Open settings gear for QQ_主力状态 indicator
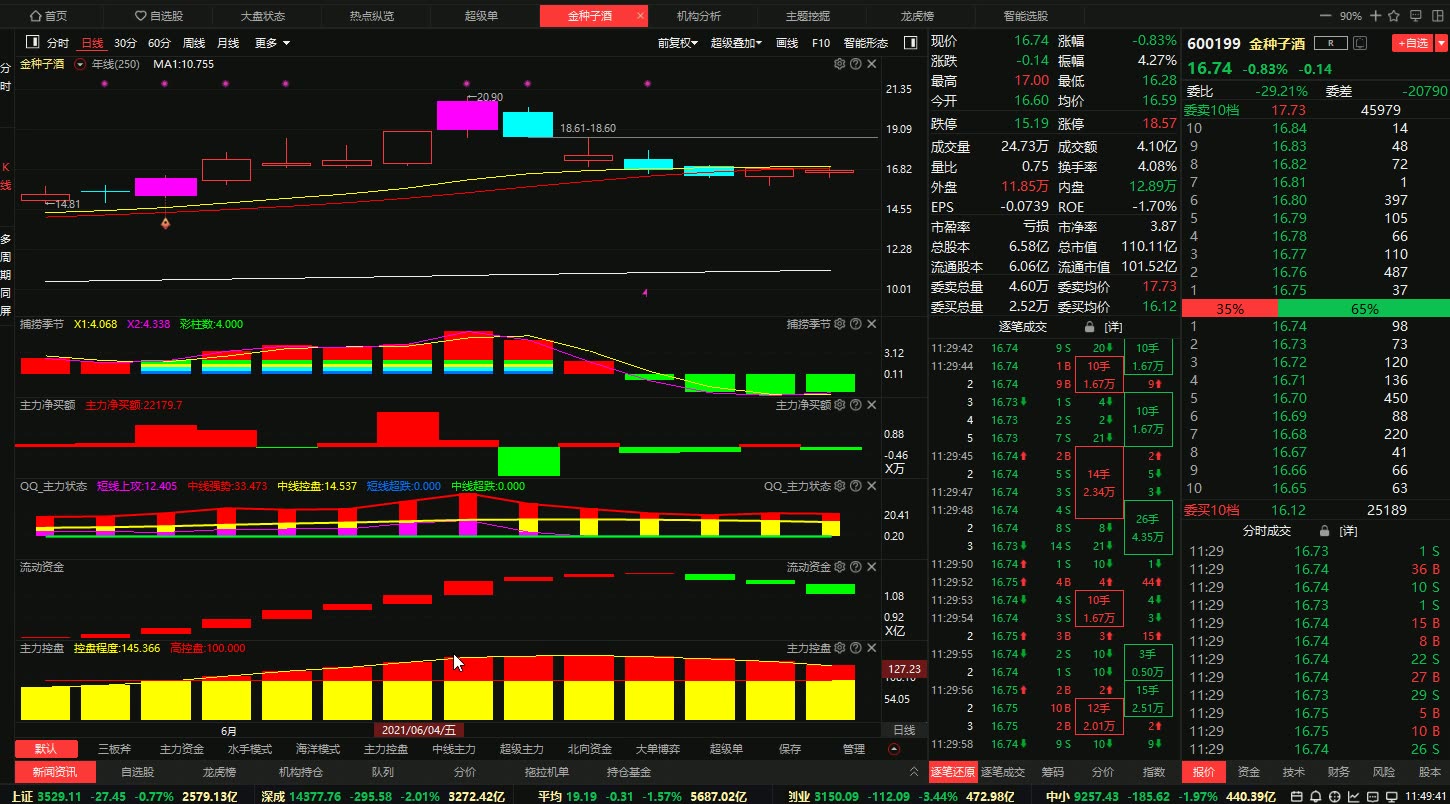1450x804 pixels. pos(840,486)
